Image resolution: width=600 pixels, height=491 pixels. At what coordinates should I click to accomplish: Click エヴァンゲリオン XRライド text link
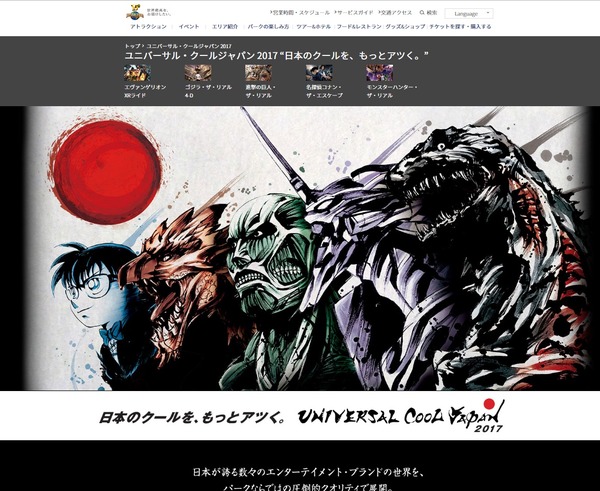pos(145,91)
